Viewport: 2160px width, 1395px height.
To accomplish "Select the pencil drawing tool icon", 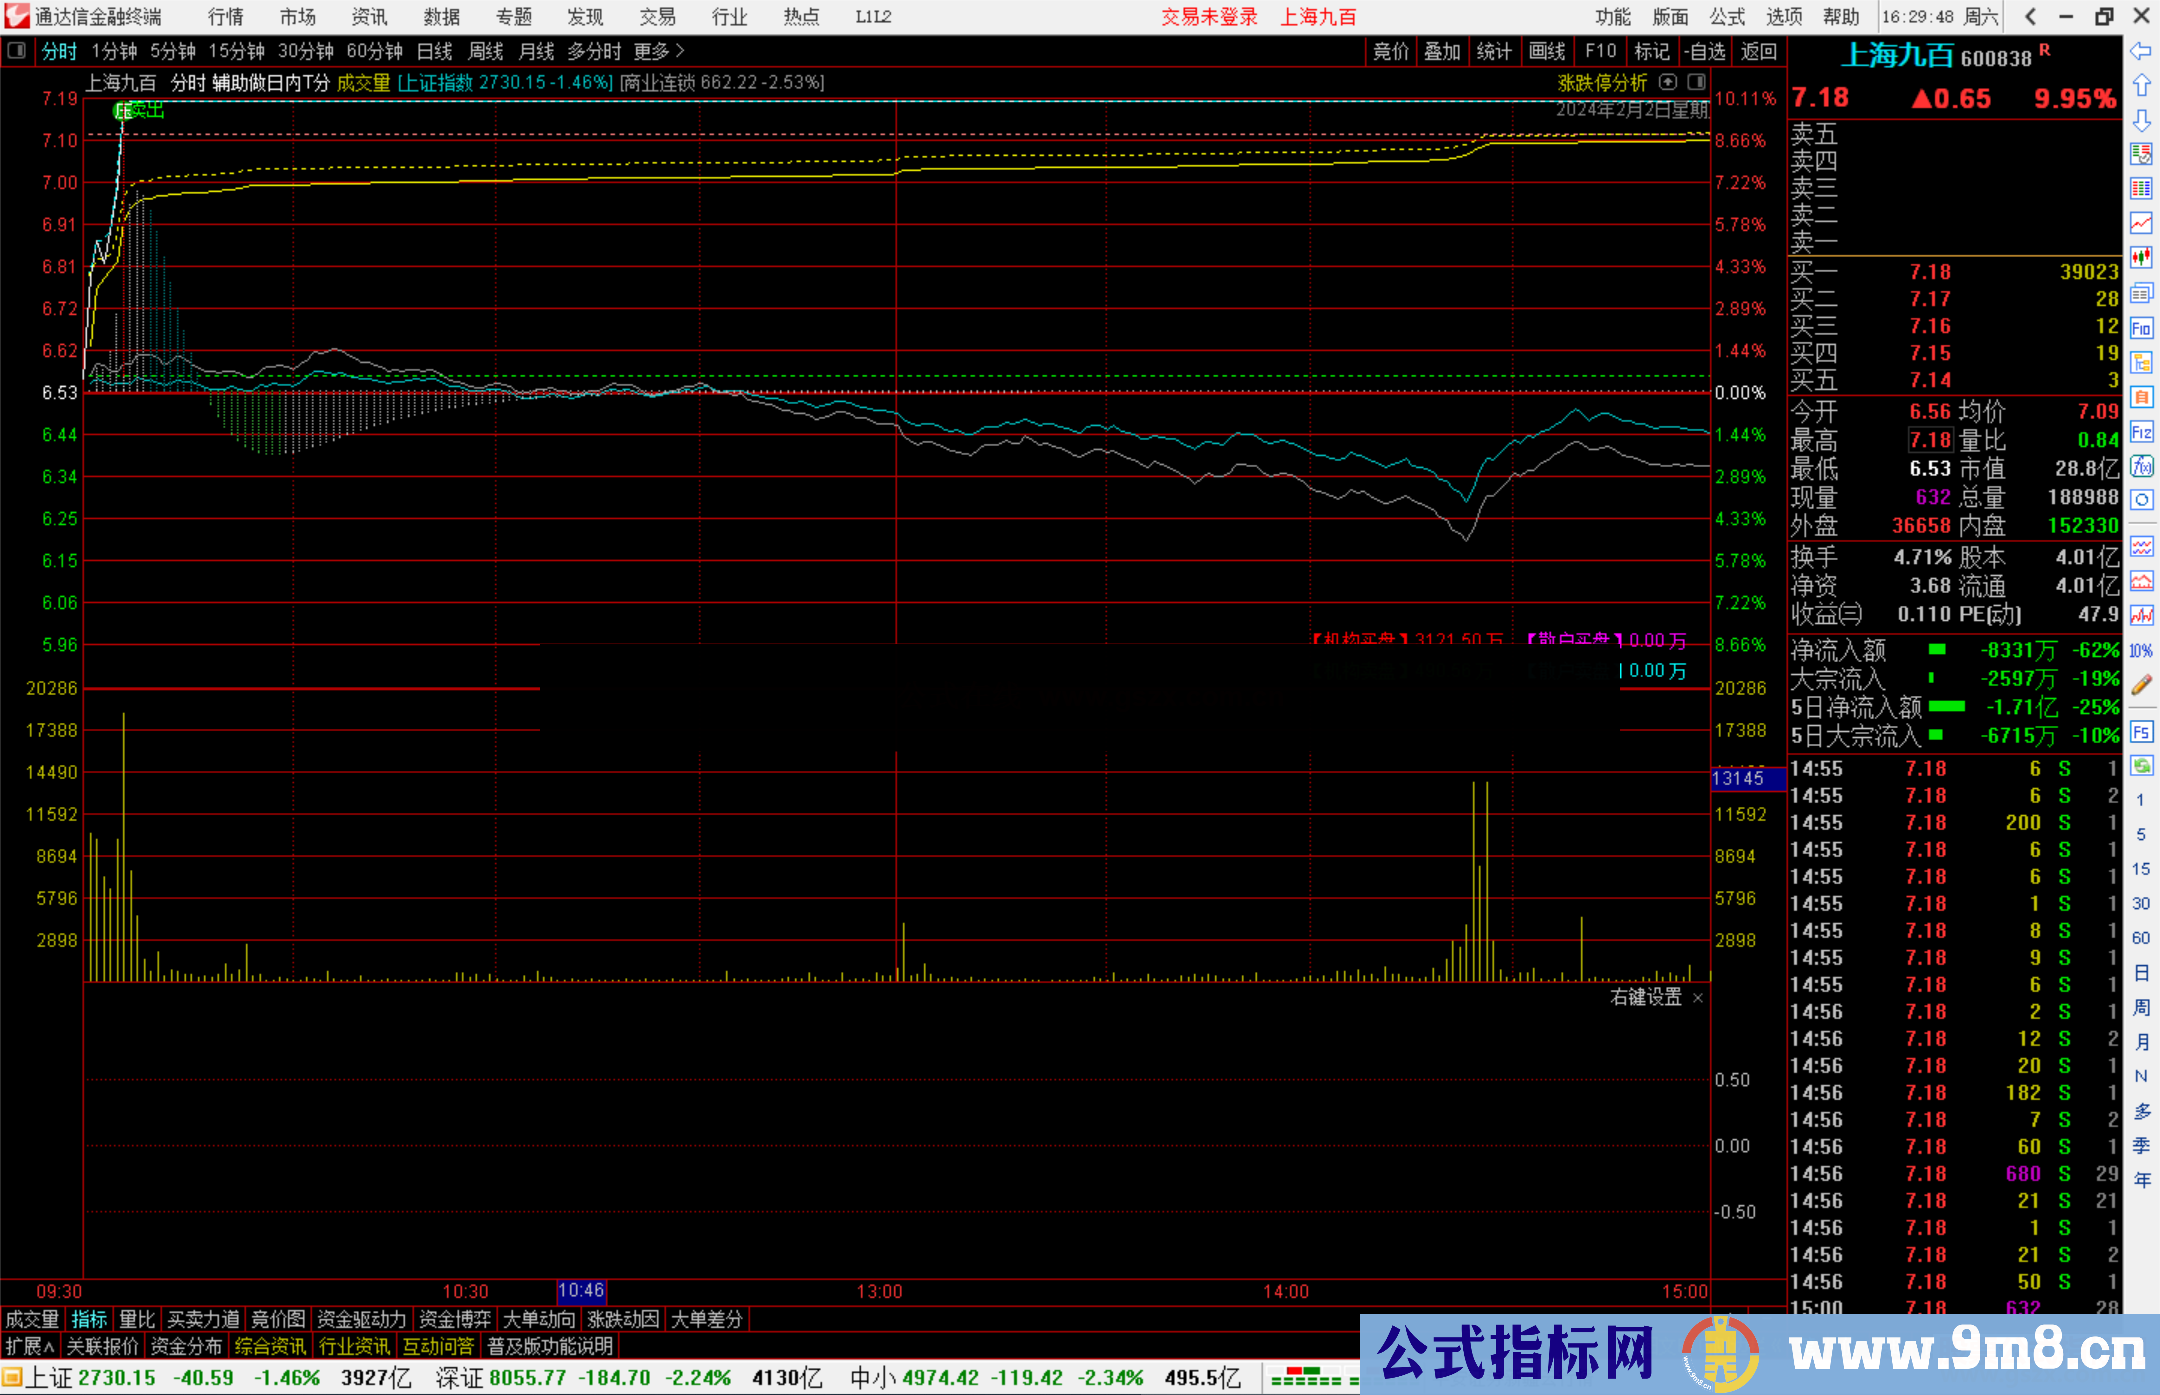I will [2141, 685].
